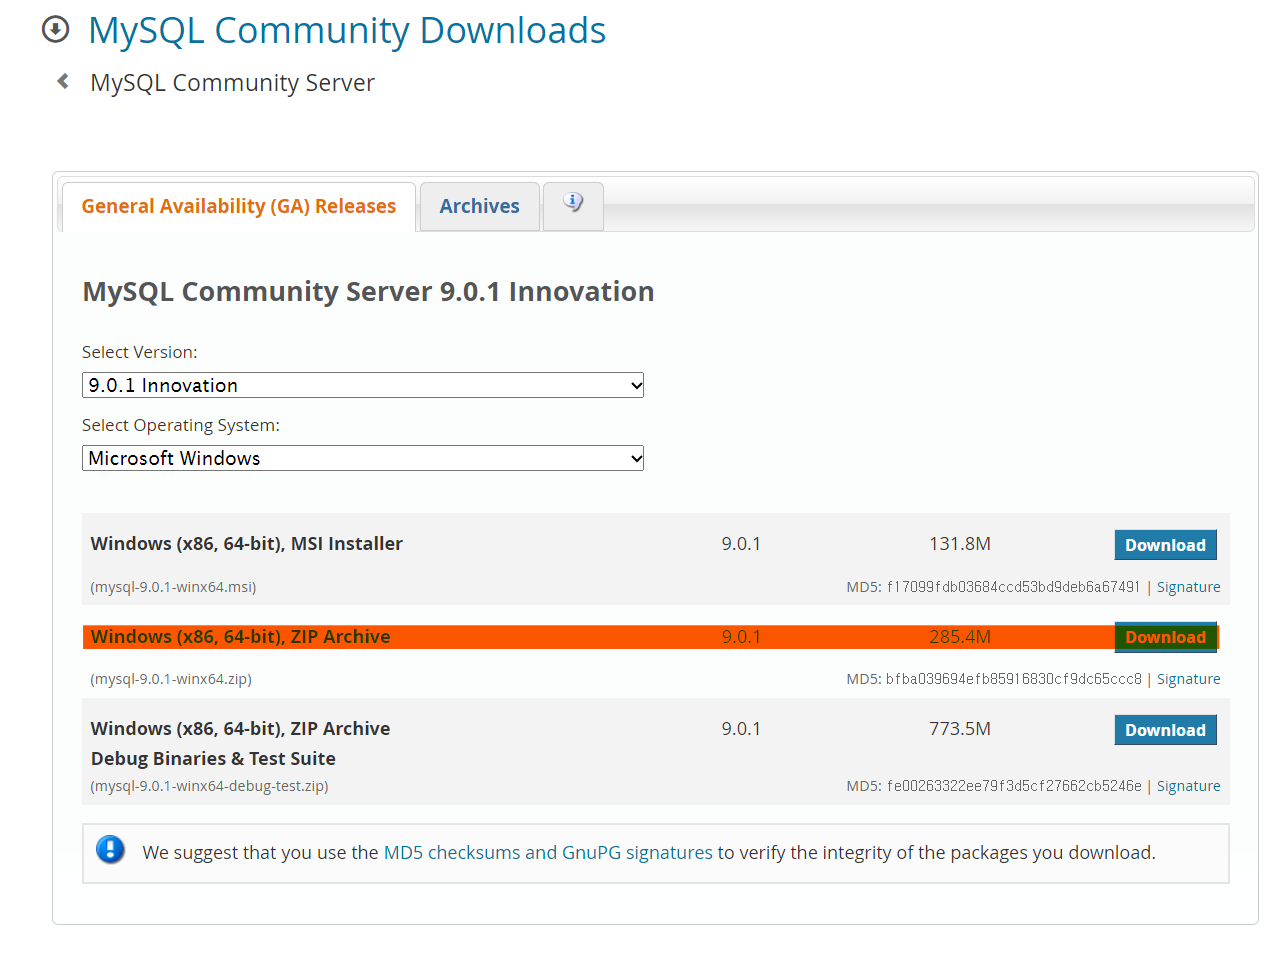Click the blue exclamation info icon
This screenshot has height=957, width=1281.
[x=110, y=850]
